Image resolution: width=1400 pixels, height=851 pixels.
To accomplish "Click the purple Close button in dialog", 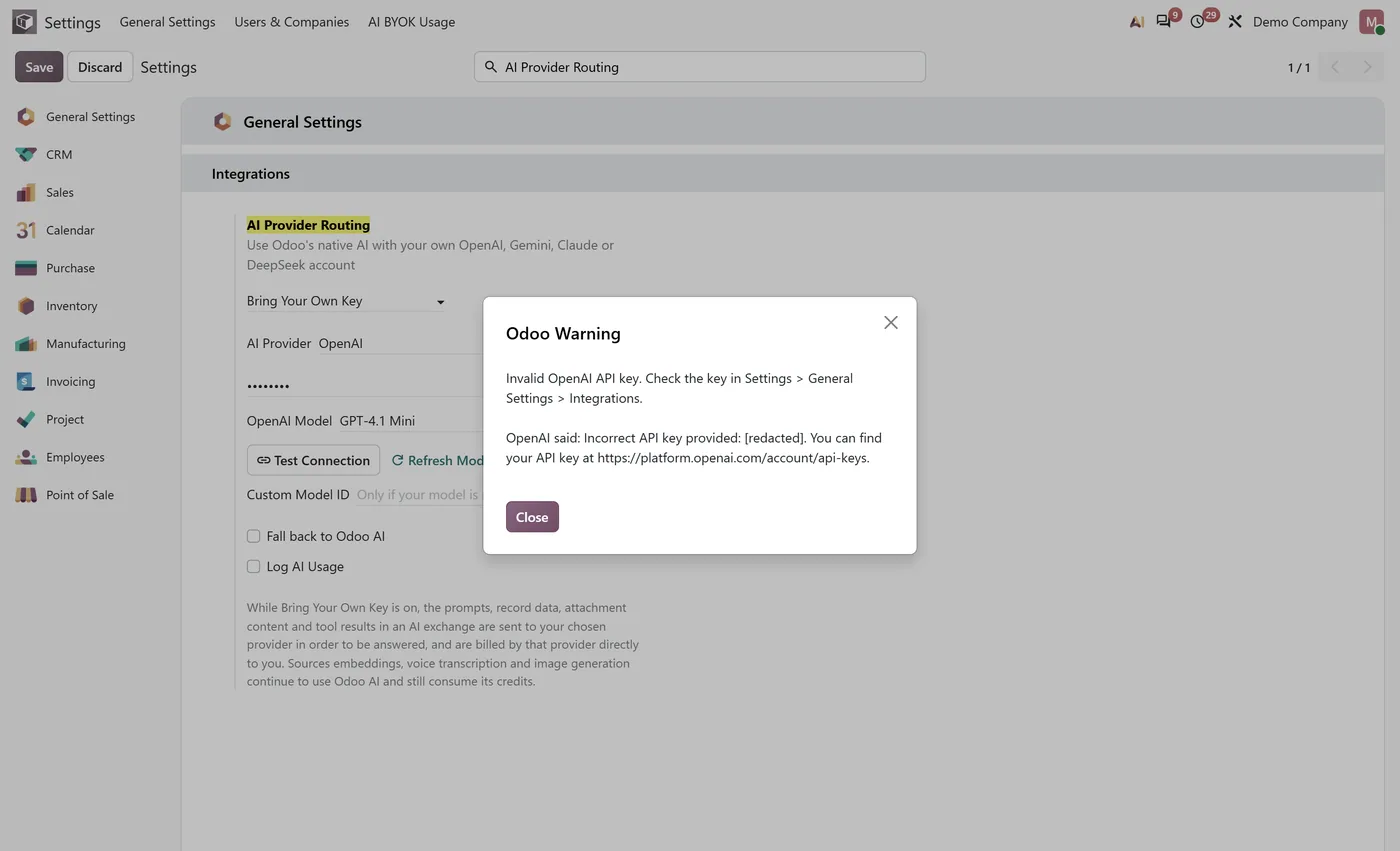I will pyautogui.click(x=532, y=517).
